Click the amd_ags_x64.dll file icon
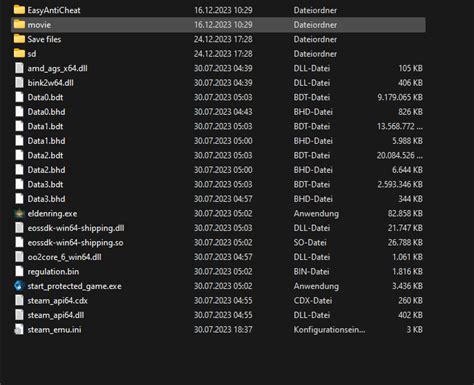This screenshot has height=385, width=474. click(x=19, y=68)
